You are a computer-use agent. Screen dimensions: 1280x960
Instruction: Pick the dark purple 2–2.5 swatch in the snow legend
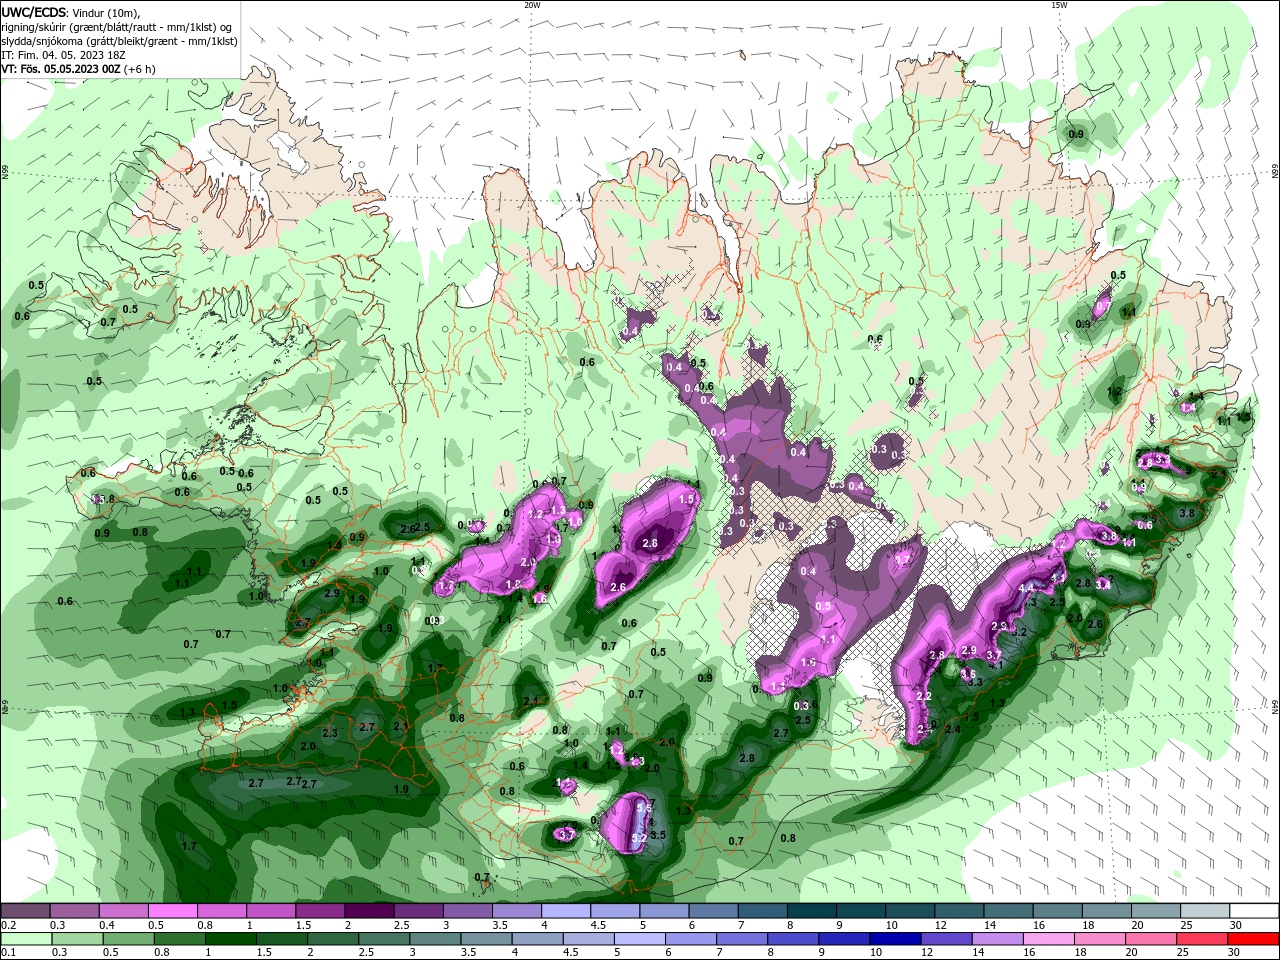coord(369,910)
